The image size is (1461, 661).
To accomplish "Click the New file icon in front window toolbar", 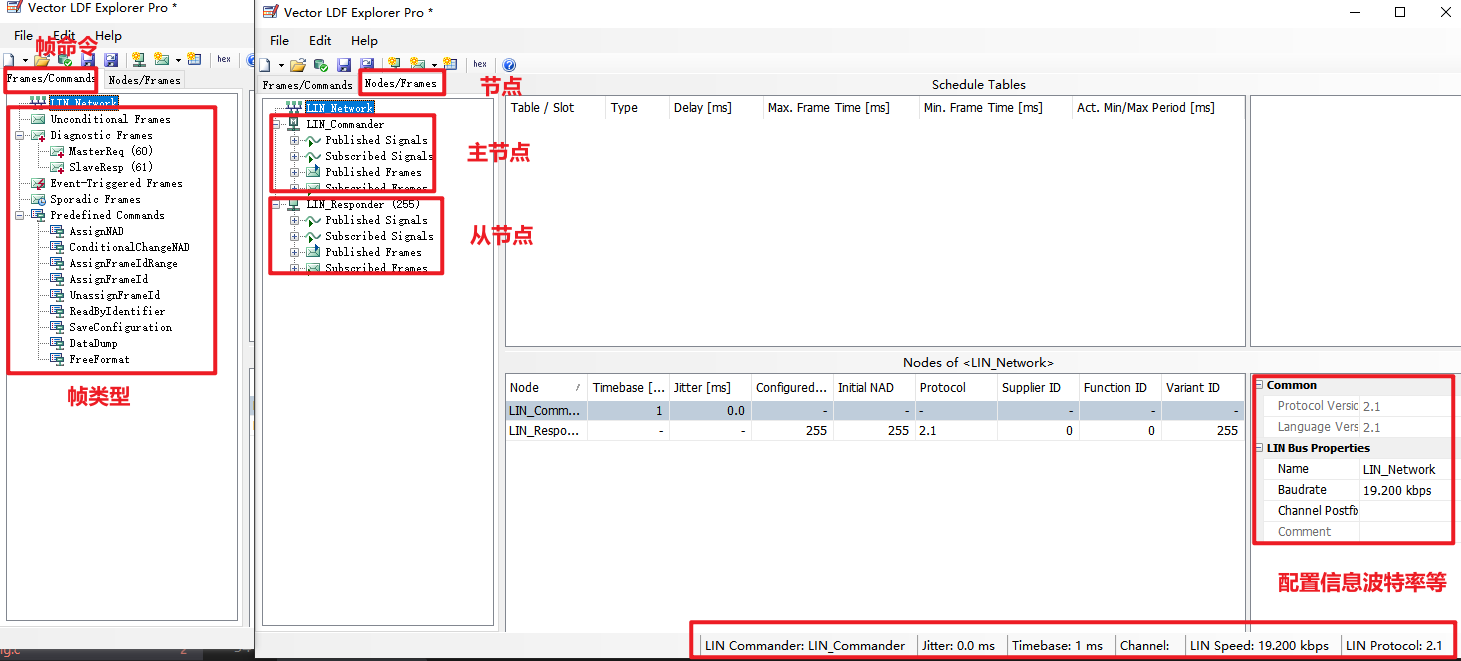I will [264, 65].
